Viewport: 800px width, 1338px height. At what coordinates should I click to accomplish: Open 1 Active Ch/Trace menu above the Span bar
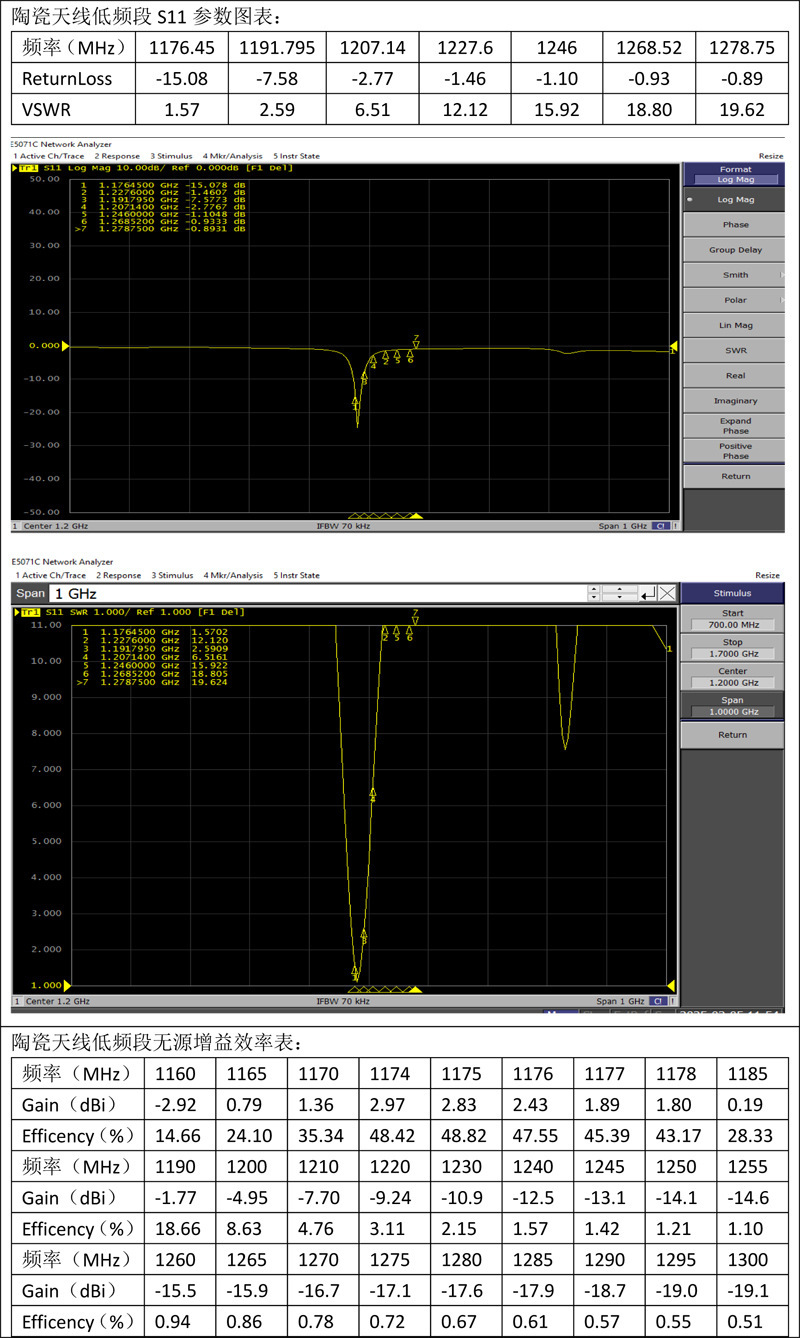[49, 575]
